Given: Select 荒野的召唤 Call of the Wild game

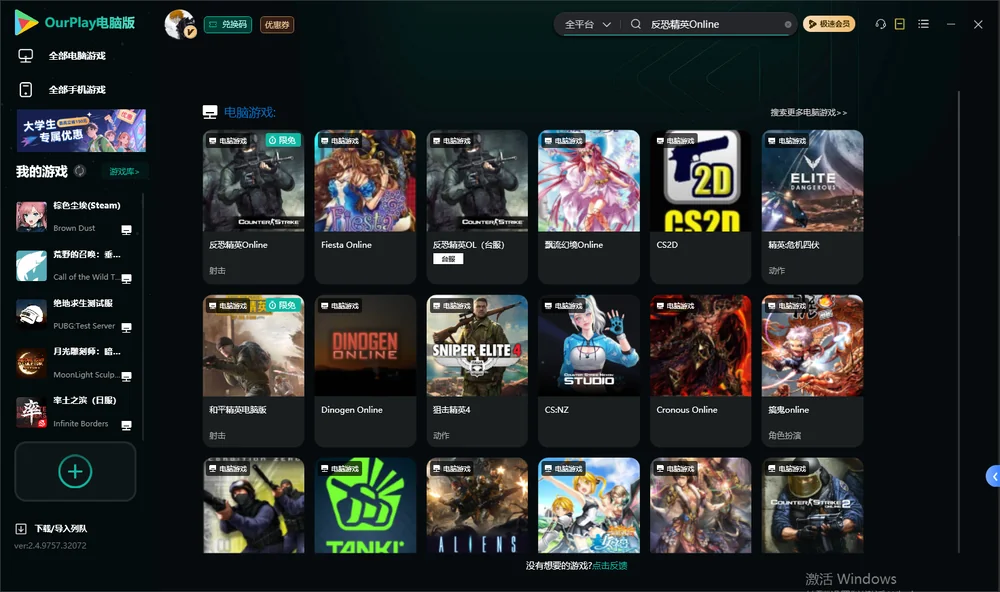Looking at the screenshot, I should (77, 265).
